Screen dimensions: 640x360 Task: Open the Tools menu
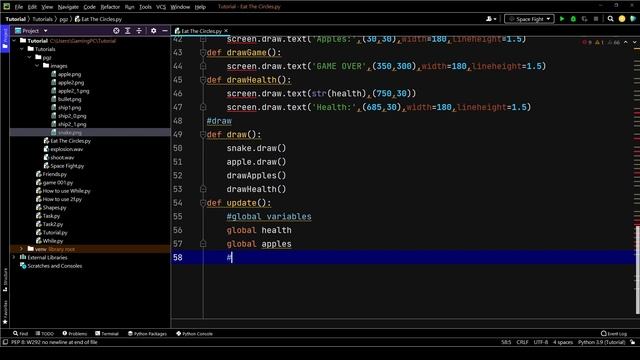coord(145,7)
